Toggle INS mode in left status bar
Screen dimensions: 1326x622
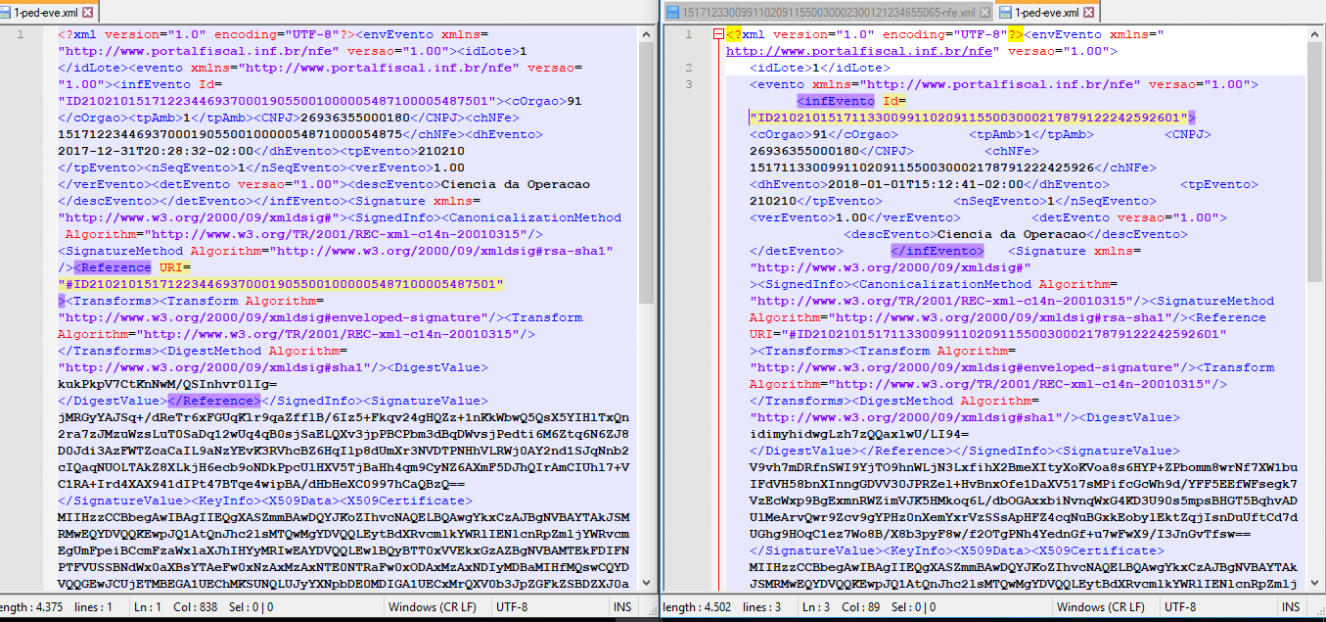[x=622, y=607]
